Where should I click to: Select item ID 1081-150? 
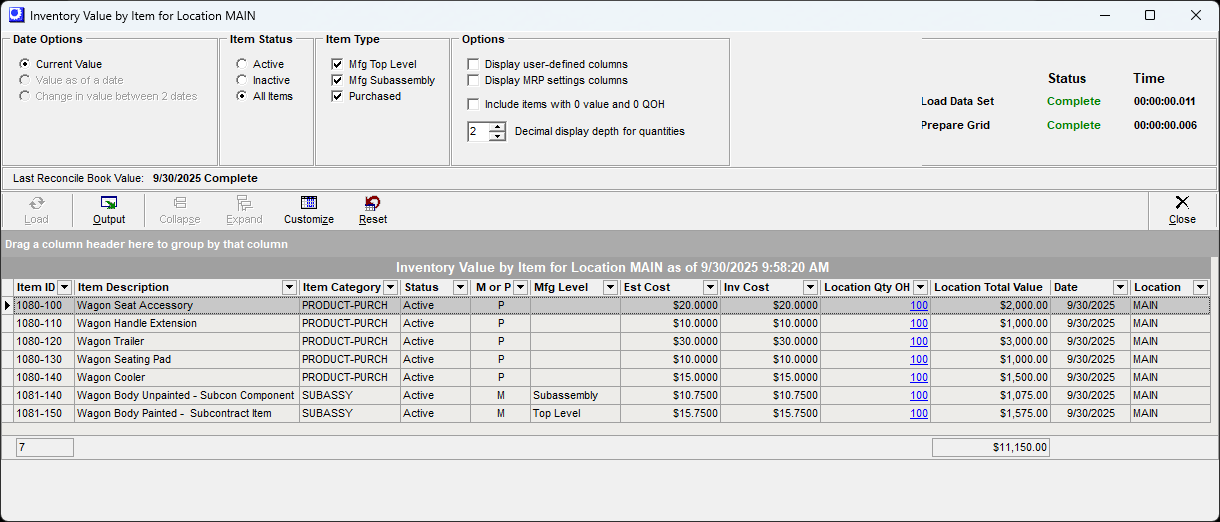click(44, 414)
